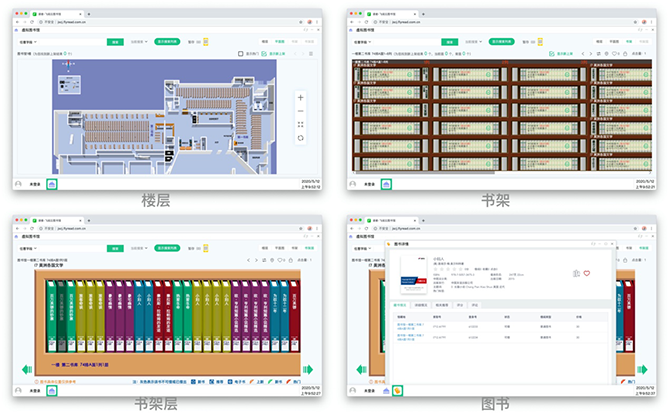Click fit-to-screen icon beside floor map

300,124
